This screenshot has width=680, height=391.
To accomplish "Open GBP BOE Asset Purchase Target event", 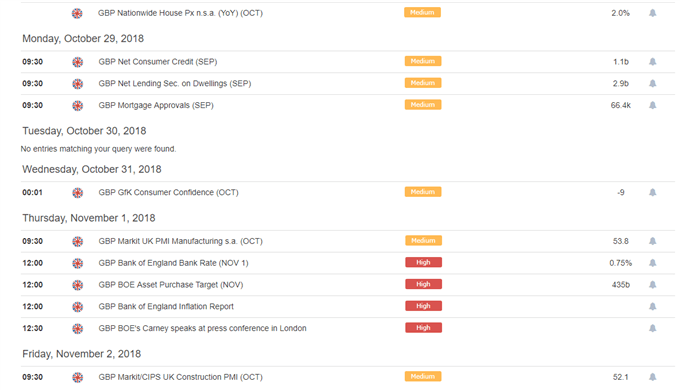I will [171, 285].
